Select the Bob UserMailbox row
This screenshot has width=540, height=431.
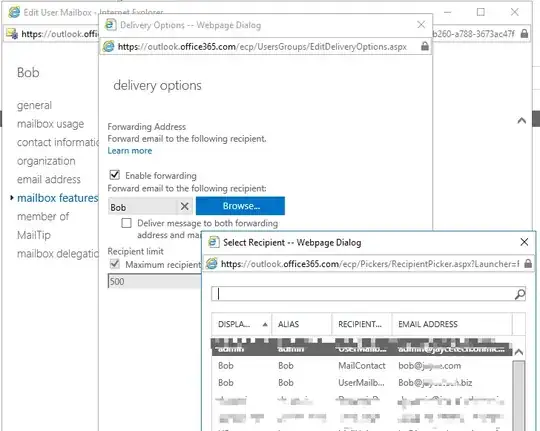[x=362, y=383]
